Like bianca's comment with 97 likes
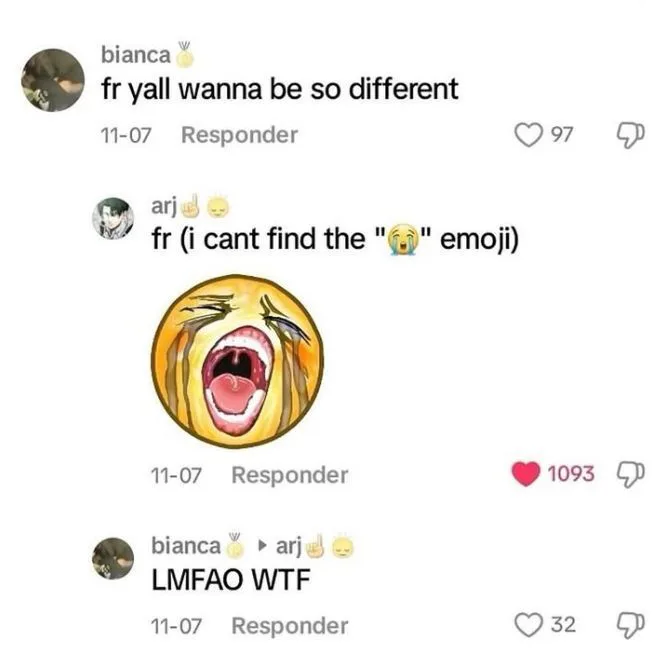 [528, 135]
